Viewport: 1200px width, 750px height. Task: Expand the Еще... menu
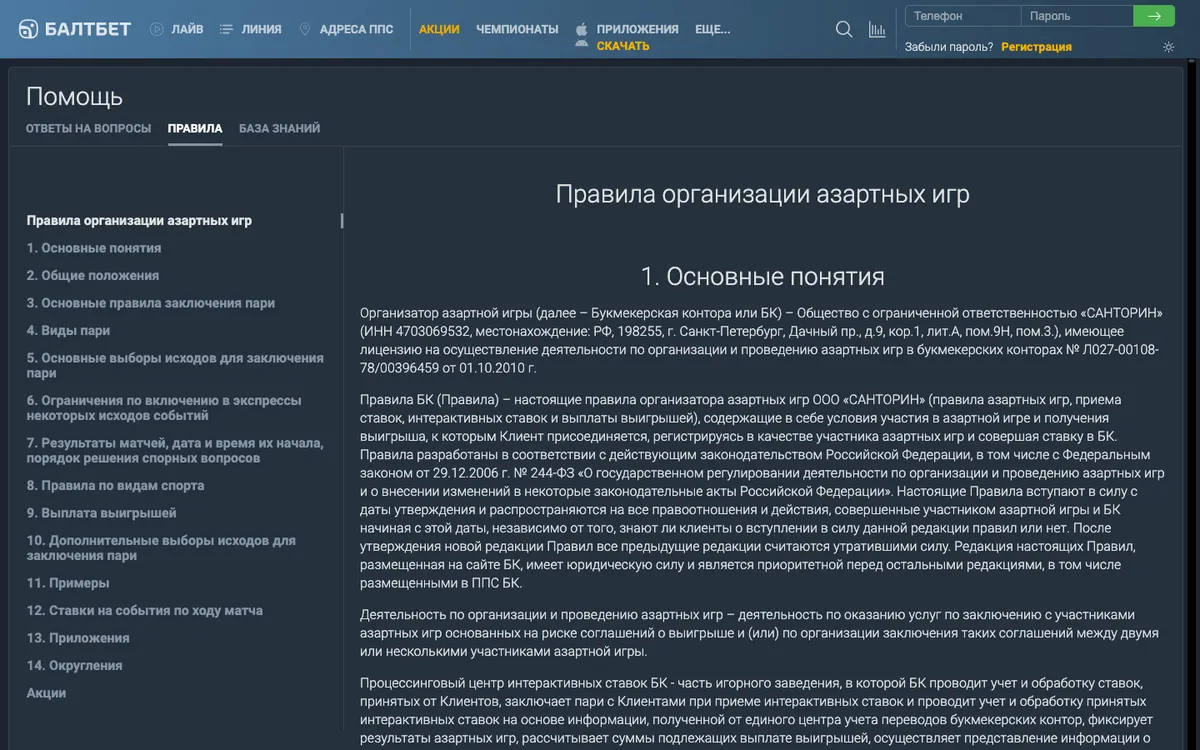pos(712,29)
